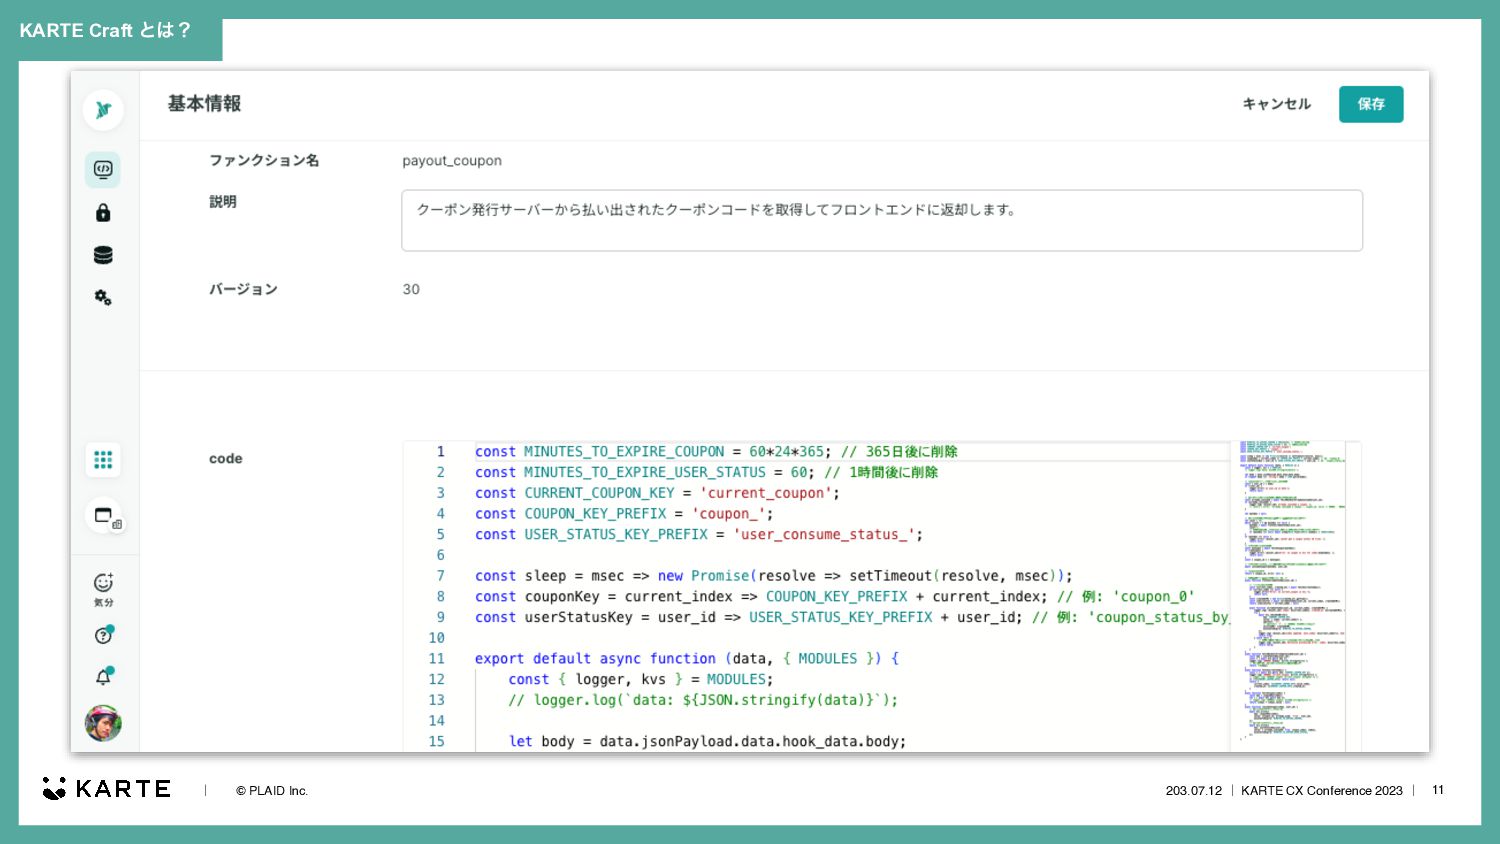The width and height of the screenshot is (1500, 844).
Task: Click the const userStatusKey code line
Action: tap(852, 617)
